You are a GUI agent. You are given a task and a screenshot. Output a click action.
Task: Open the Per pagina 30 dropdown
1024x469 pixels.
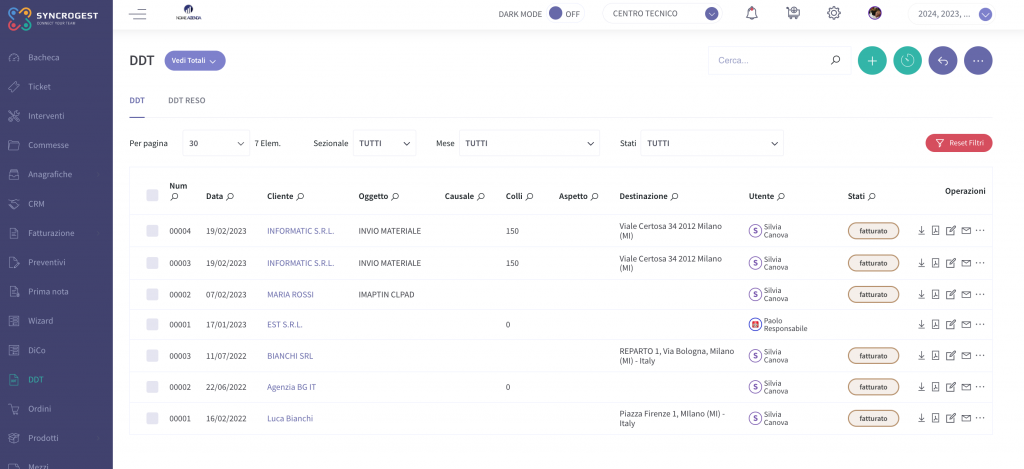pos(216,143)
